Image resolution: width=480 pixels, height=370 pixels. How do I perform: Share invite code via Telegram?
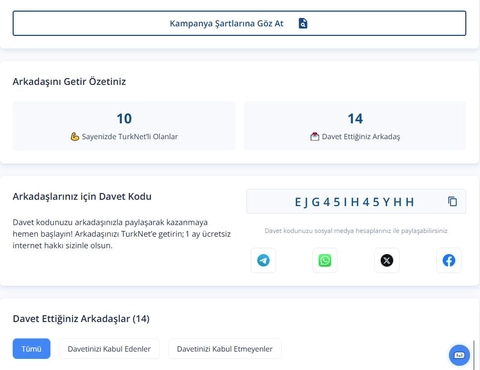coord(263,260)
